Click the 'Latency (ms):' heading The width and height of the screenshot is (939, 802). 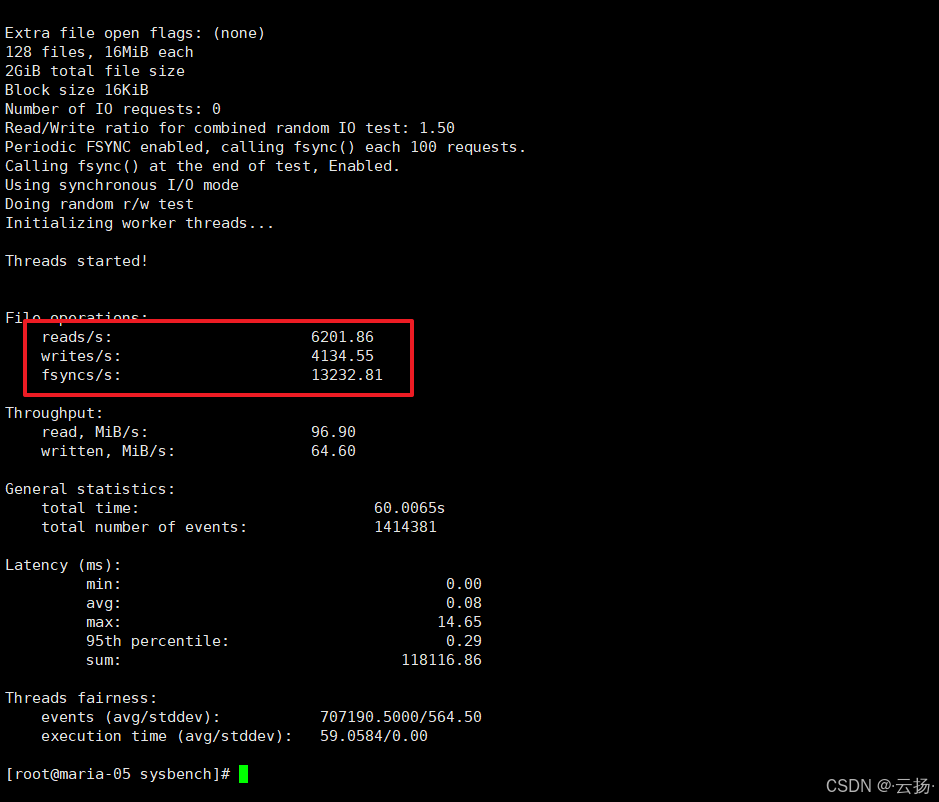click(63, 565)
